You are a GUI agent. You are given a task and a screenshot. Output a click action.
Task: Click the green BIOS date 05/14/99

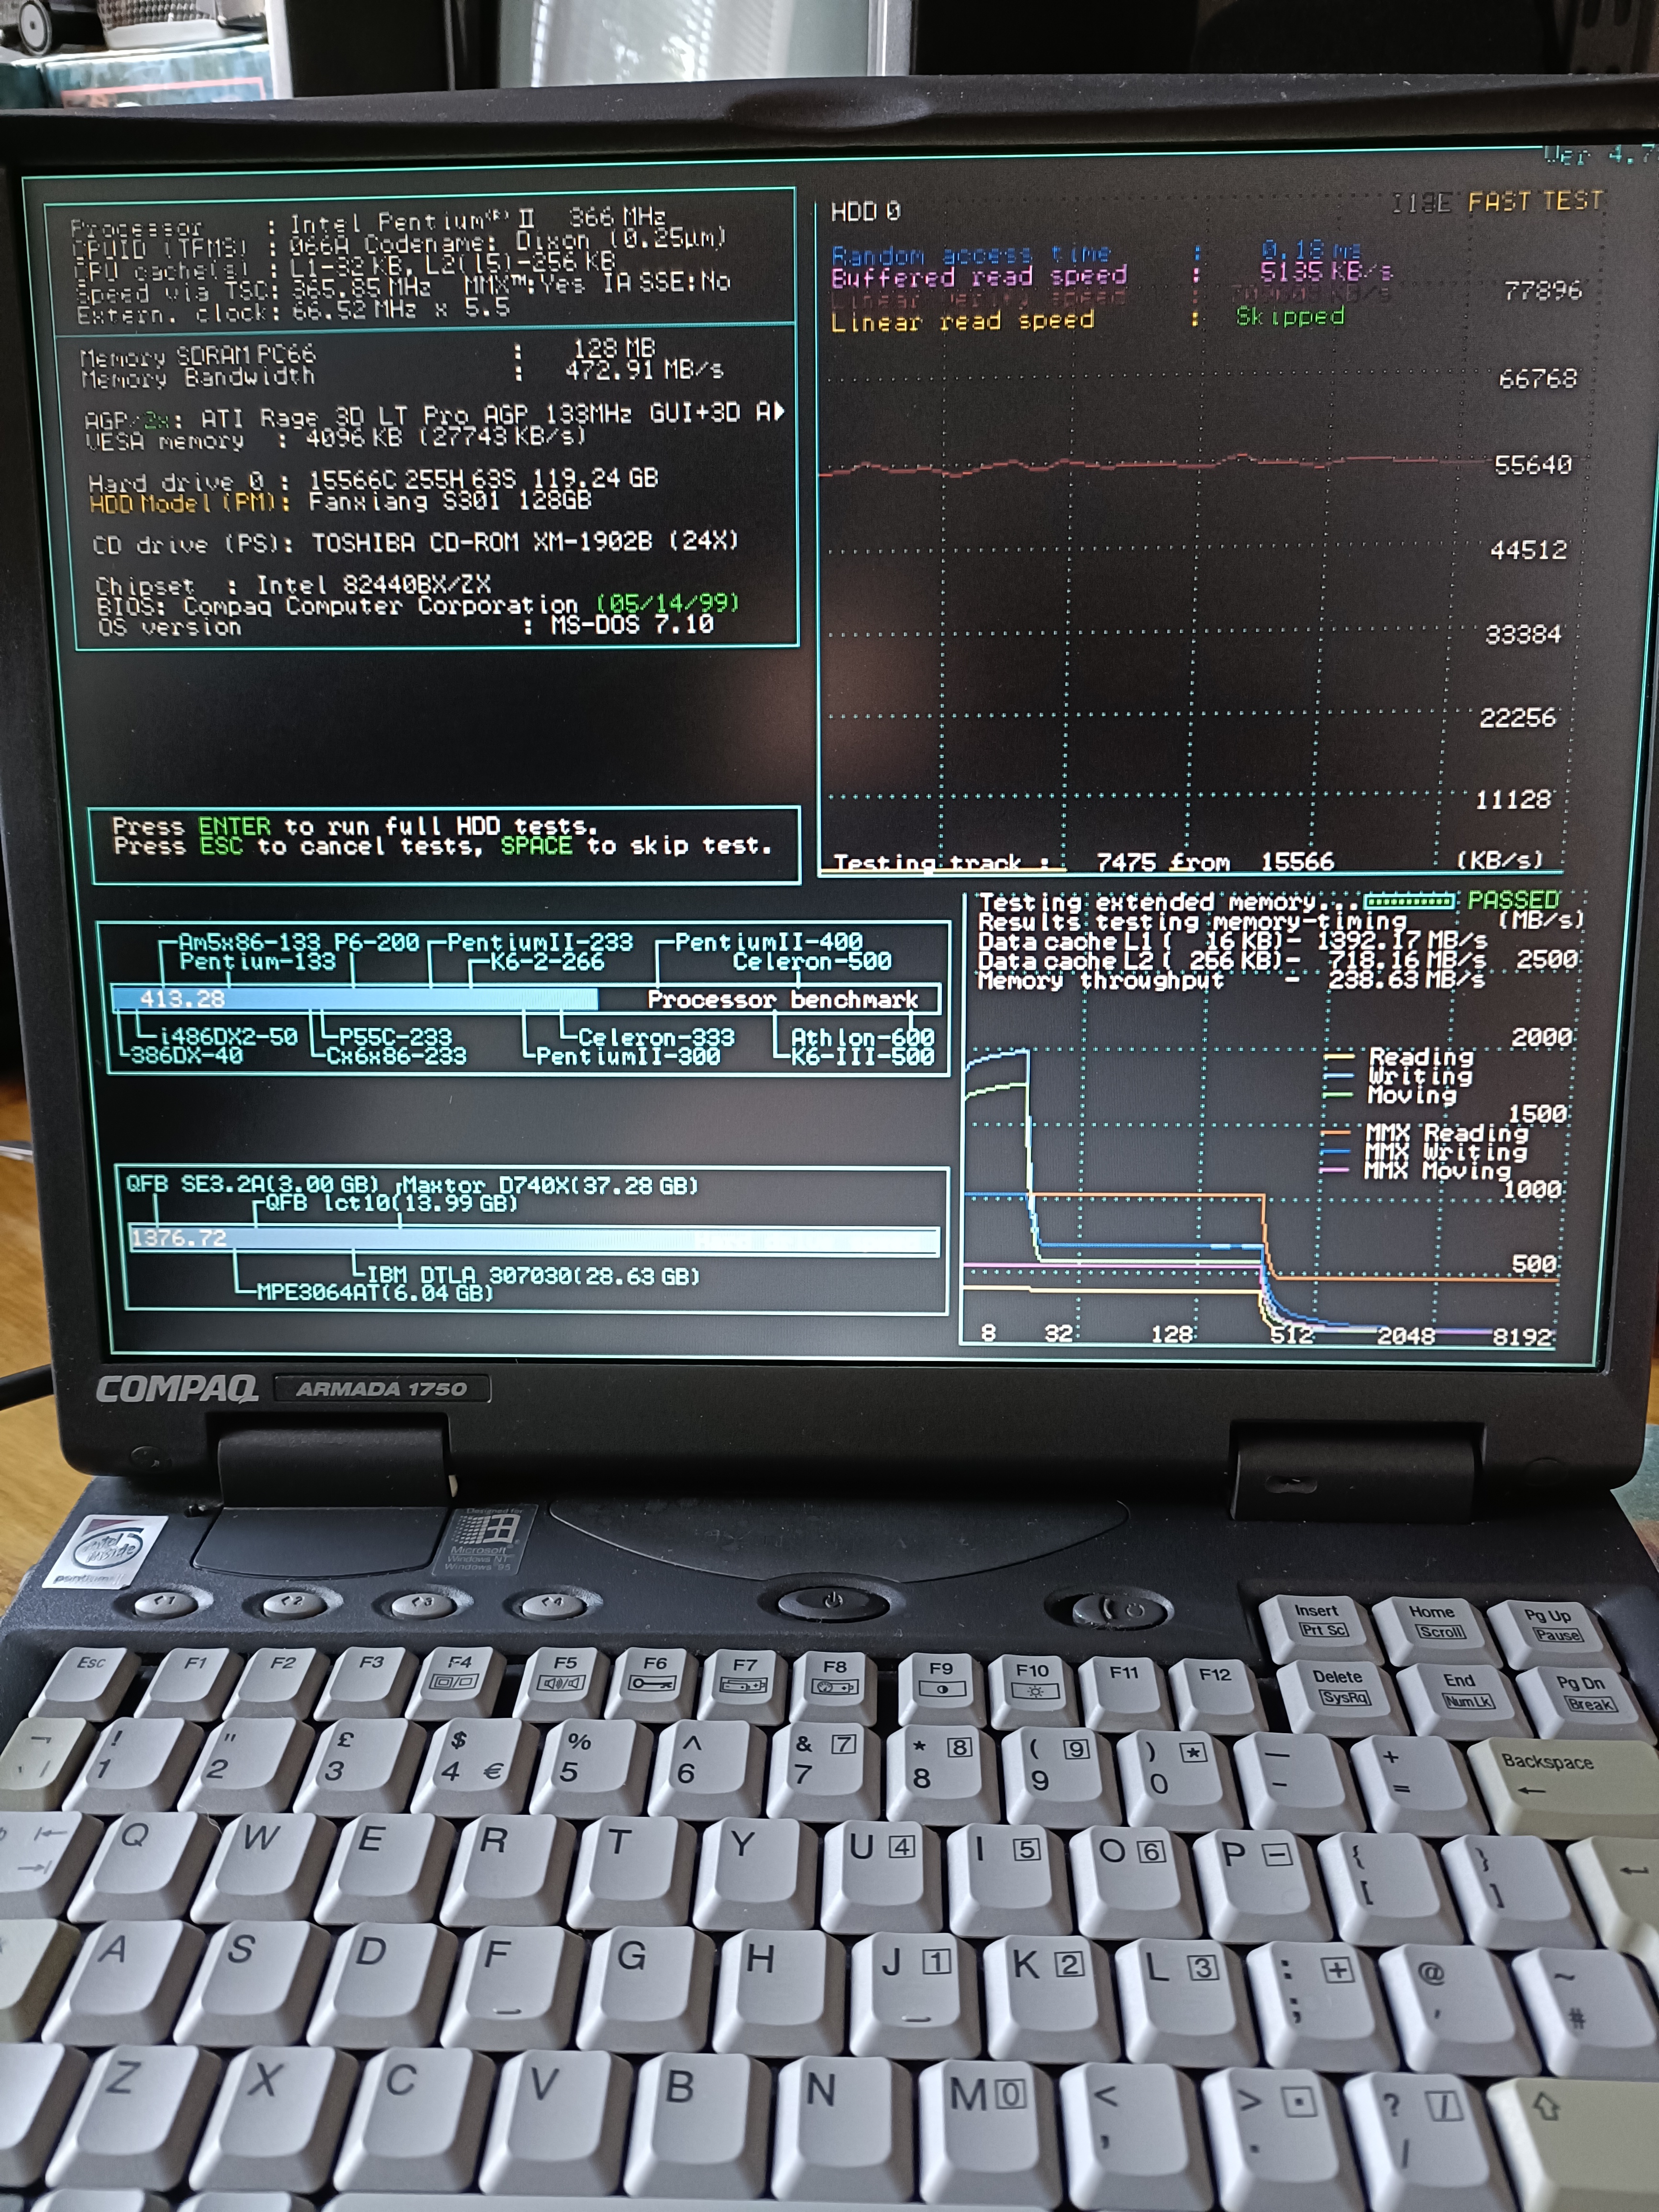point(667,603)
